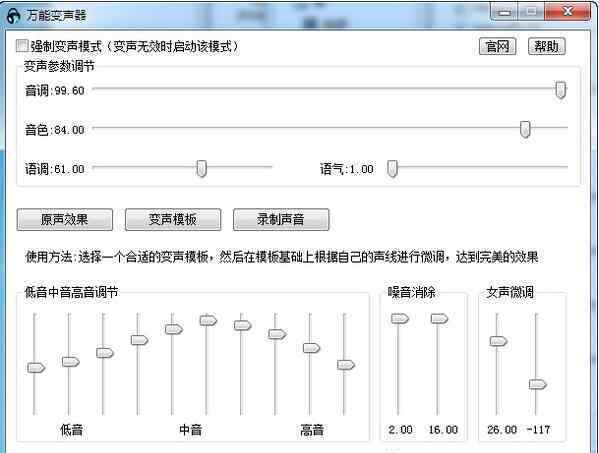
Task: Enable the 强制变声模式 checkbox
Action: [x=22, y=46]
